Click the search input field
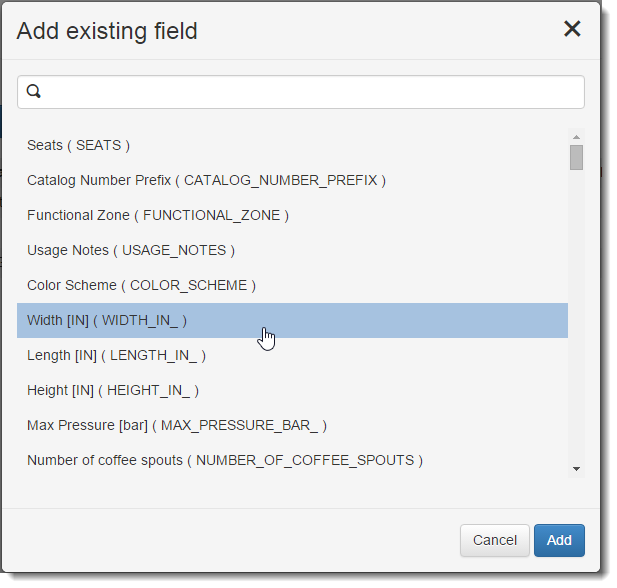 pyautogui.click(x=310, y=92)
